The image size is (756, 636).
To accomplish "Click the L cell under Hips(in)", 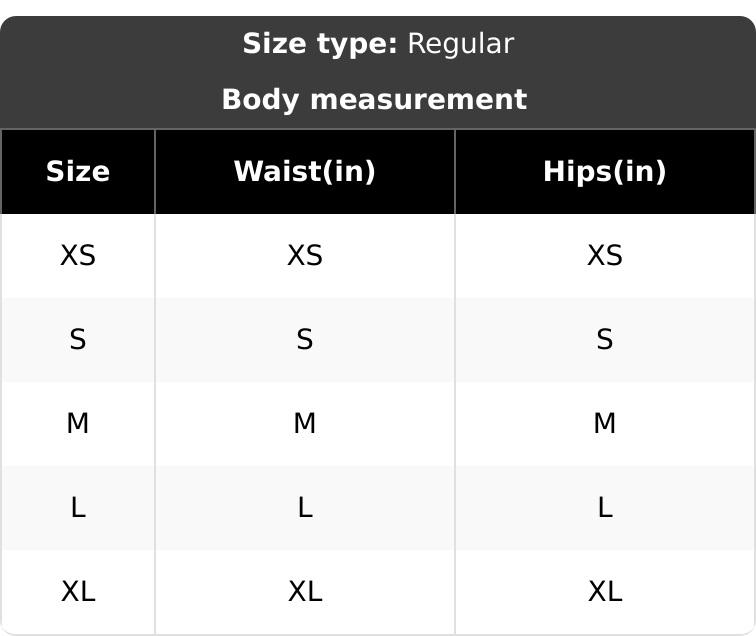I will pyautogui.click(x=605, y=508).
